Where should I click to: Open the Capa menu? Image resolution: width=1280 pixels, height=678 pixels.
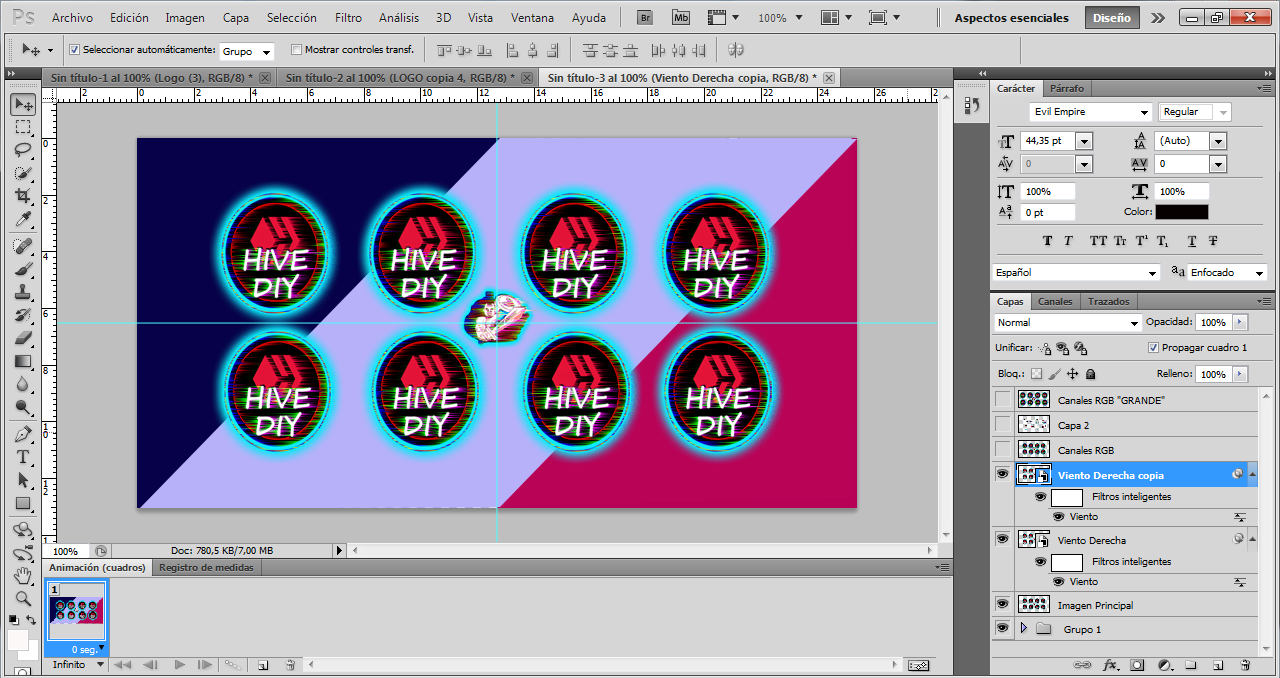click(x=236, y=18)
